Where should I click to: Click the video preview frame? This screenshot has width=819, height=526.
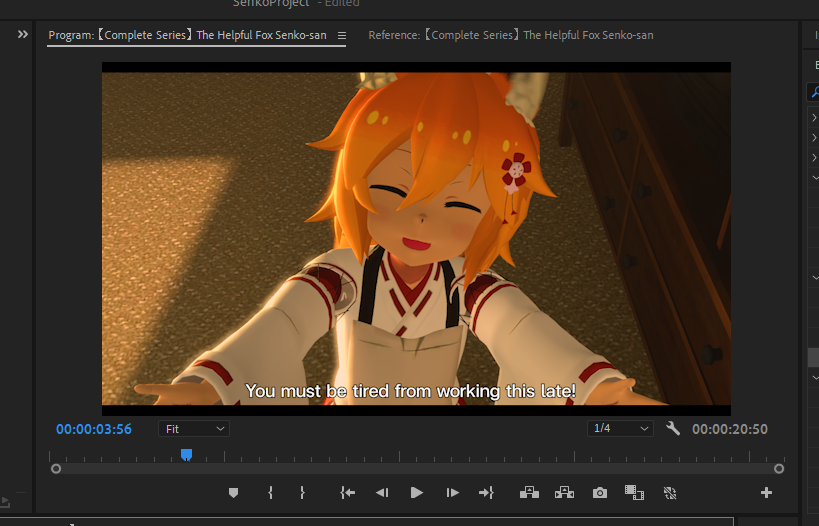(416, 239)
